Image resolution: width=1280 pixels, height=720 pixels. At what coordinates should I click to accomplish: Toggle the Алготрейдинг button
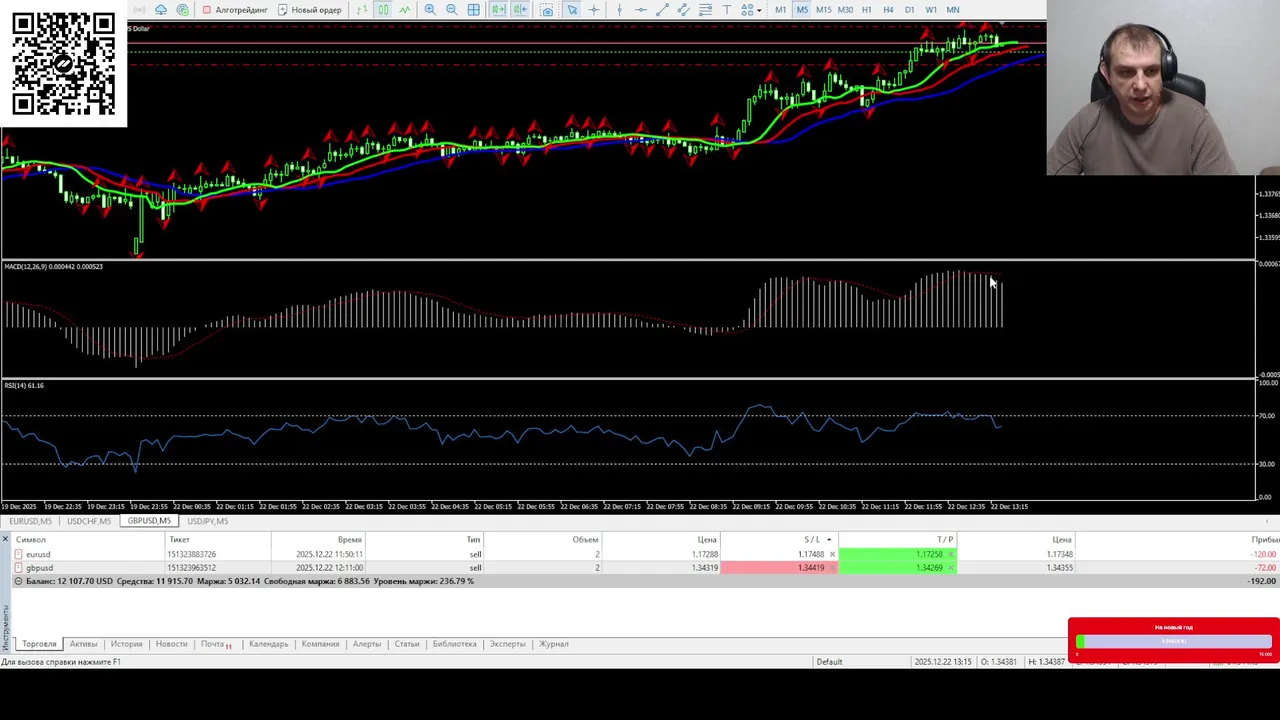tap(235, 9)
